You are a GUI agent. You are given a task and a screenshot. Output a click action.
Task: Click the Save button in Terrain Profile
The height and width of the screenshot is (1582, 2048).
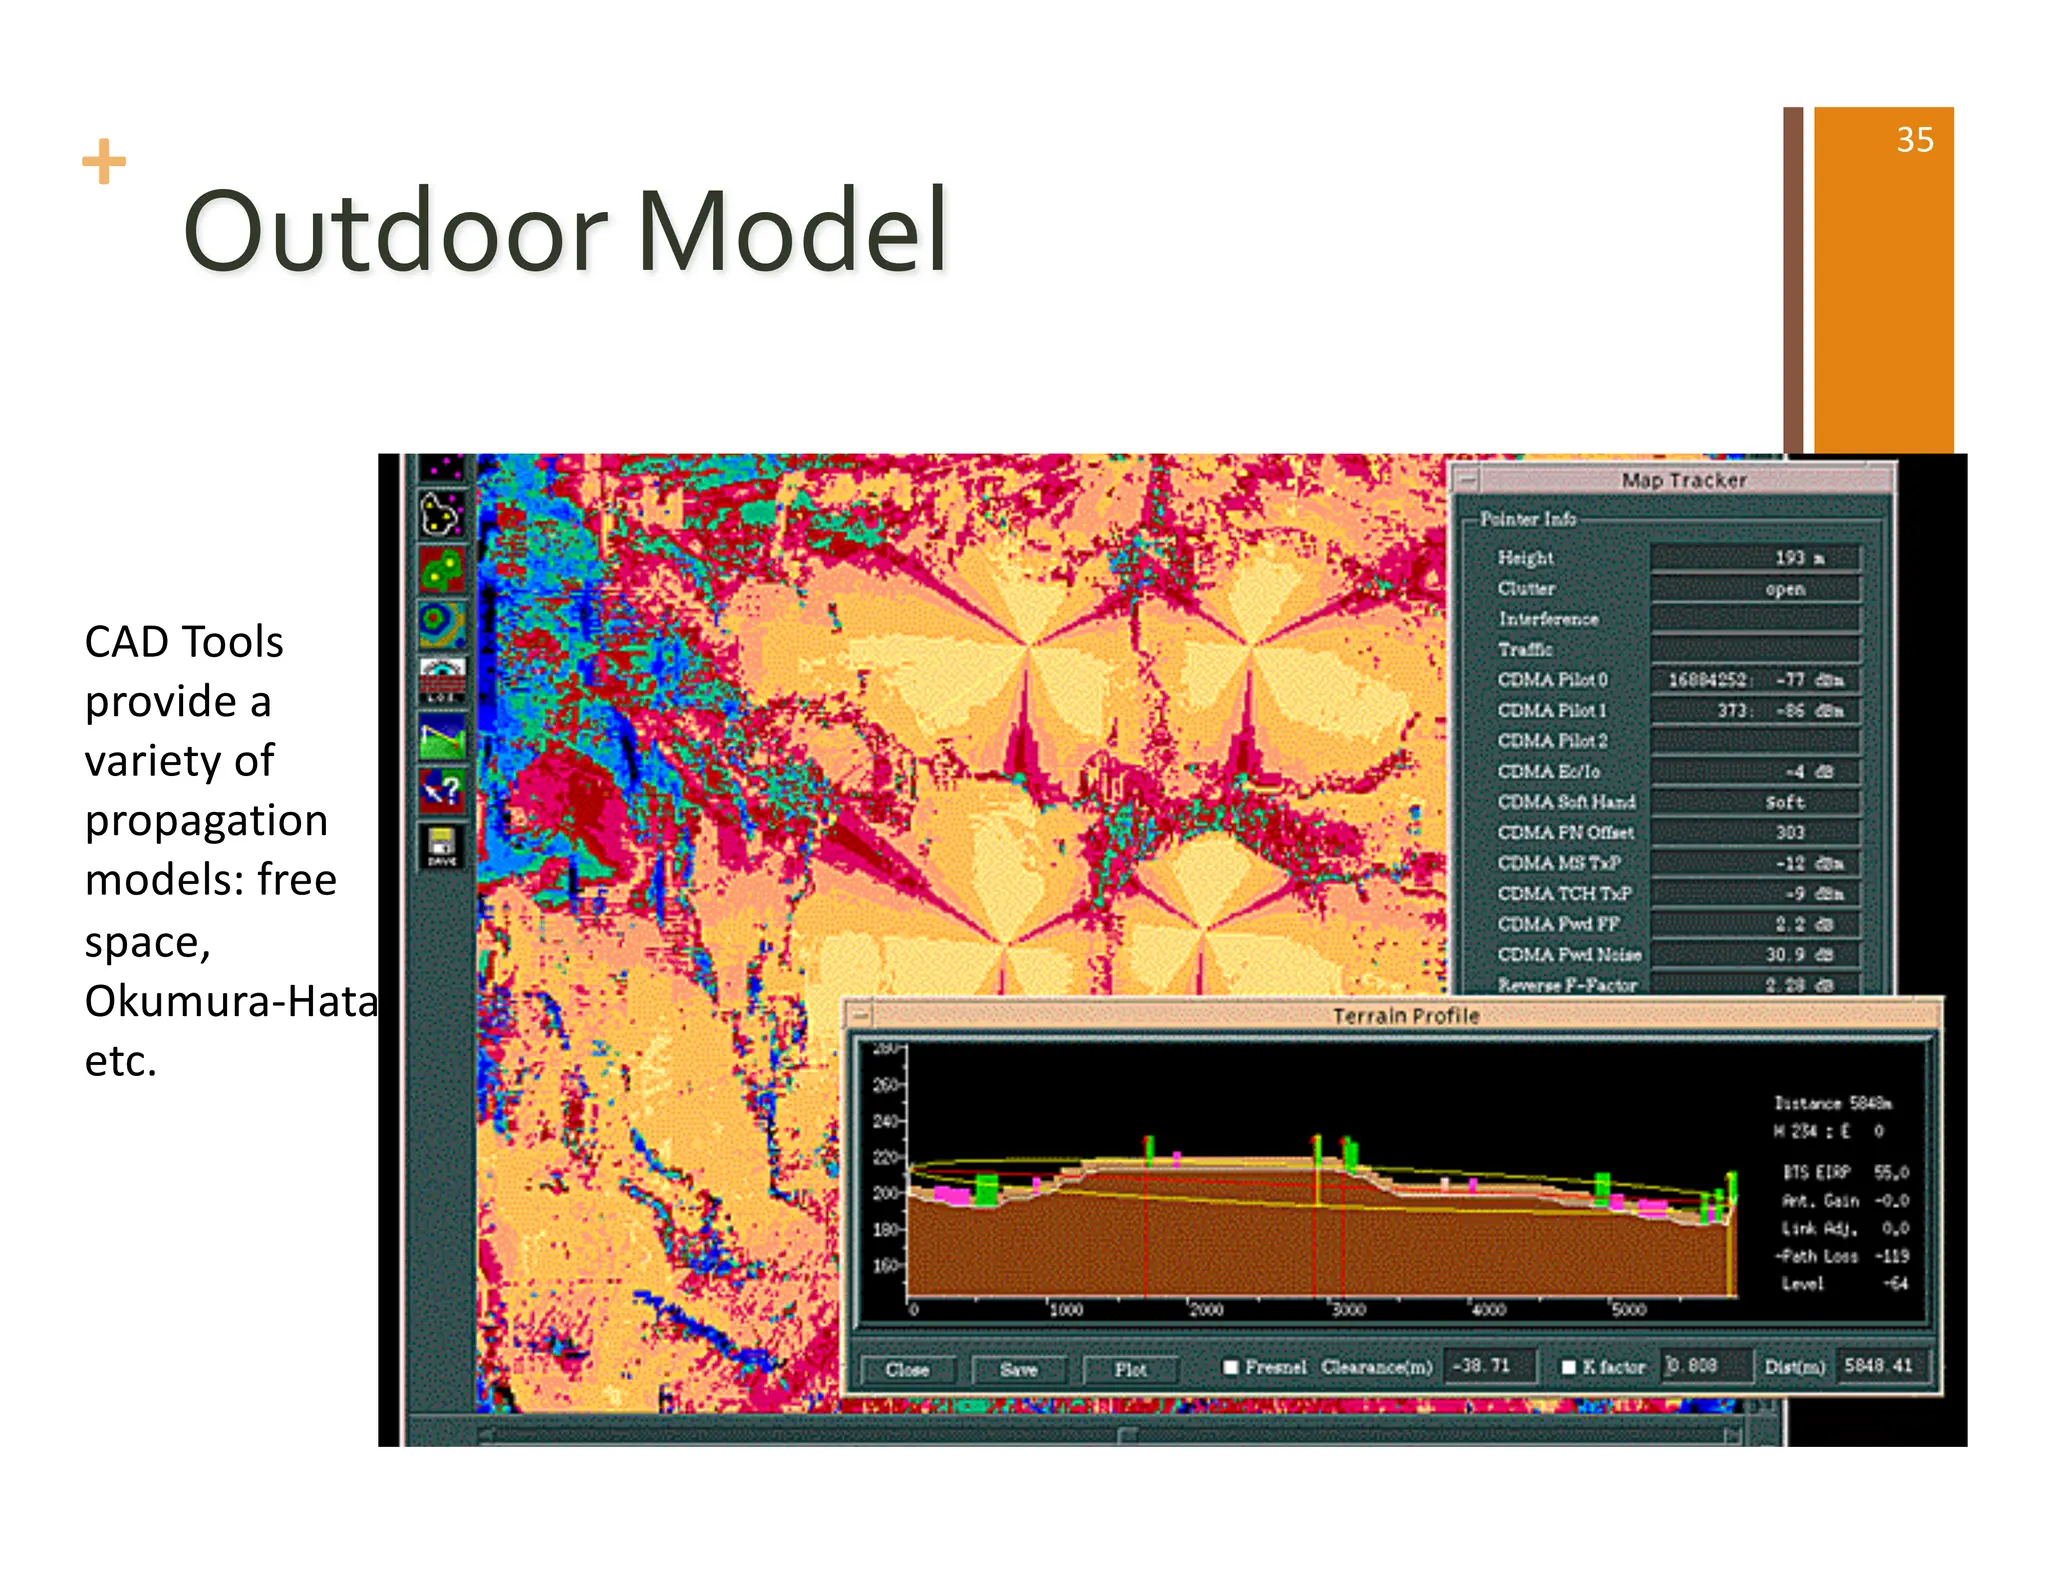(1018, 1369)
